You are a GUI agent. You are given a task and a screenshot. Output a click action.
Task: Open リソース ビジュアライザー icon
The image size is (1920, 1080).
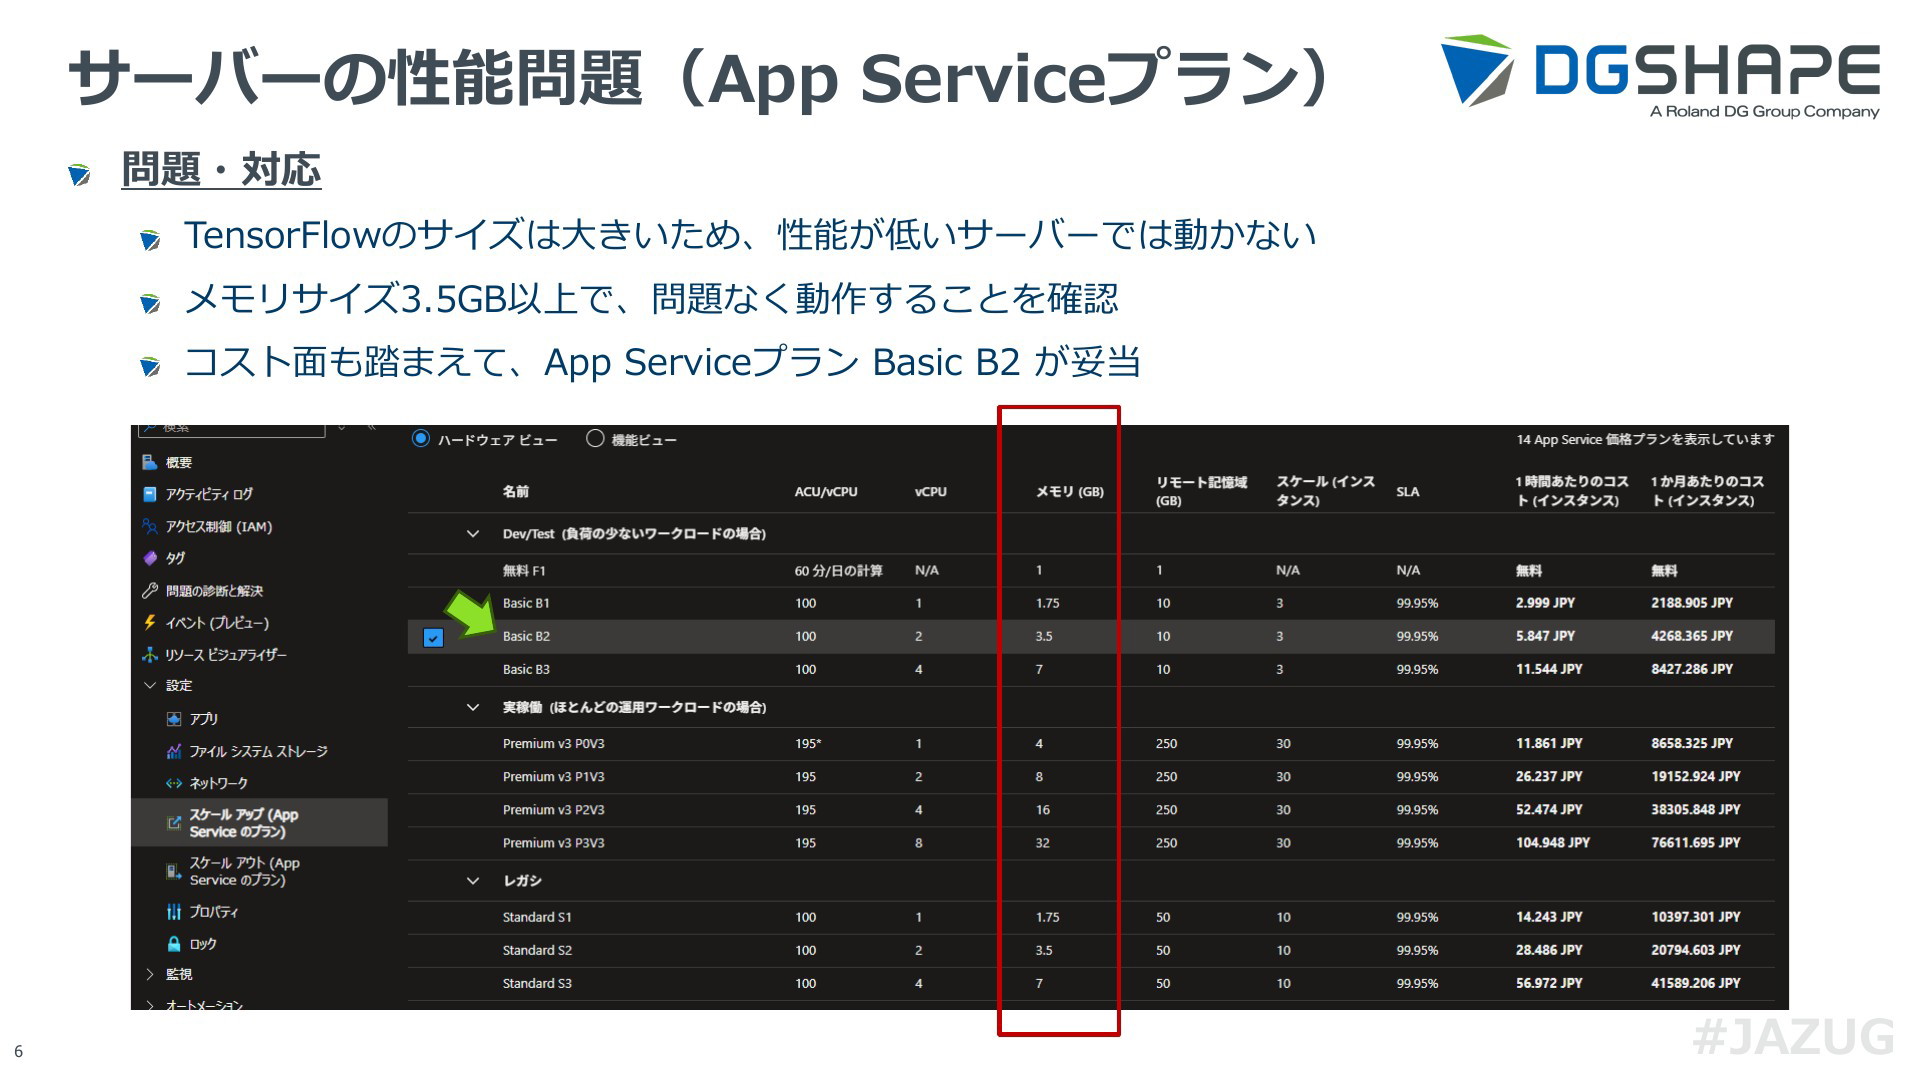pos(150,654)
